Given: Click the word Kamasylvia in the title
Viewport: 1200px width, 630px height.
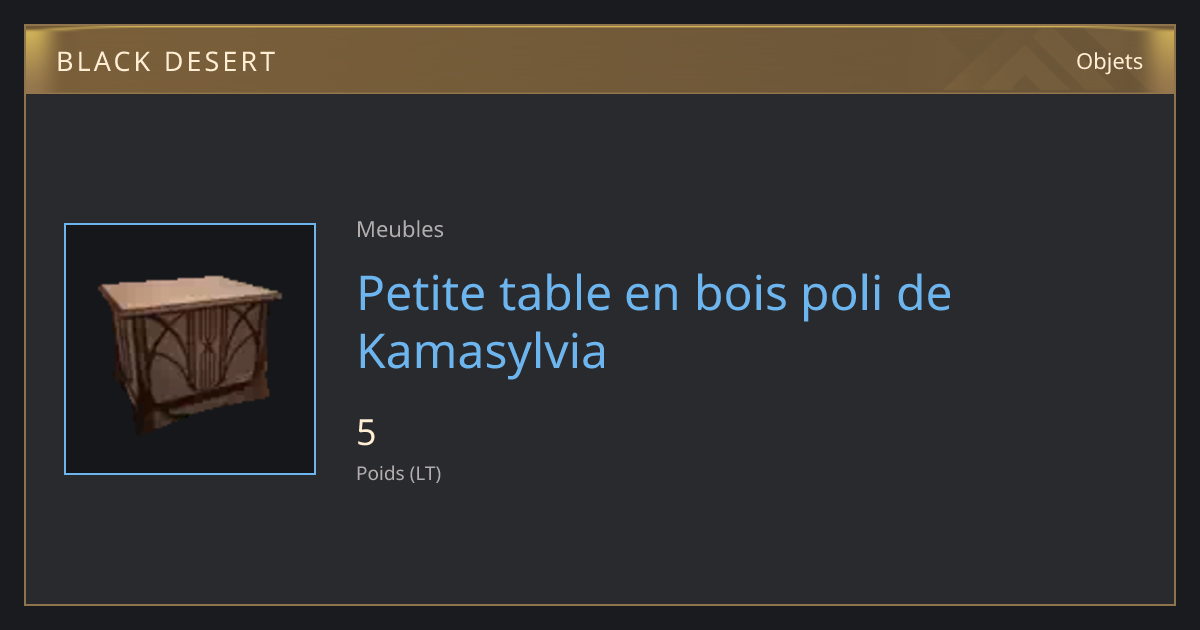Looking at the screenshot, I should pos(482,351).
